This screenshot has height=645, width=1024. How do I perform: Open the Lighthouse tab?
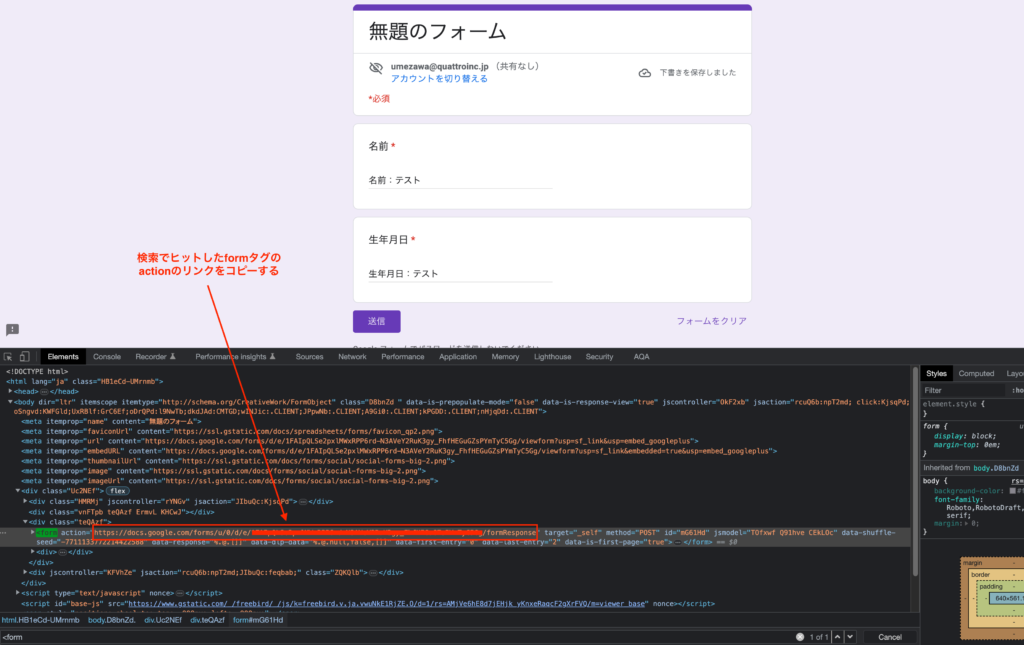[552, 356]
